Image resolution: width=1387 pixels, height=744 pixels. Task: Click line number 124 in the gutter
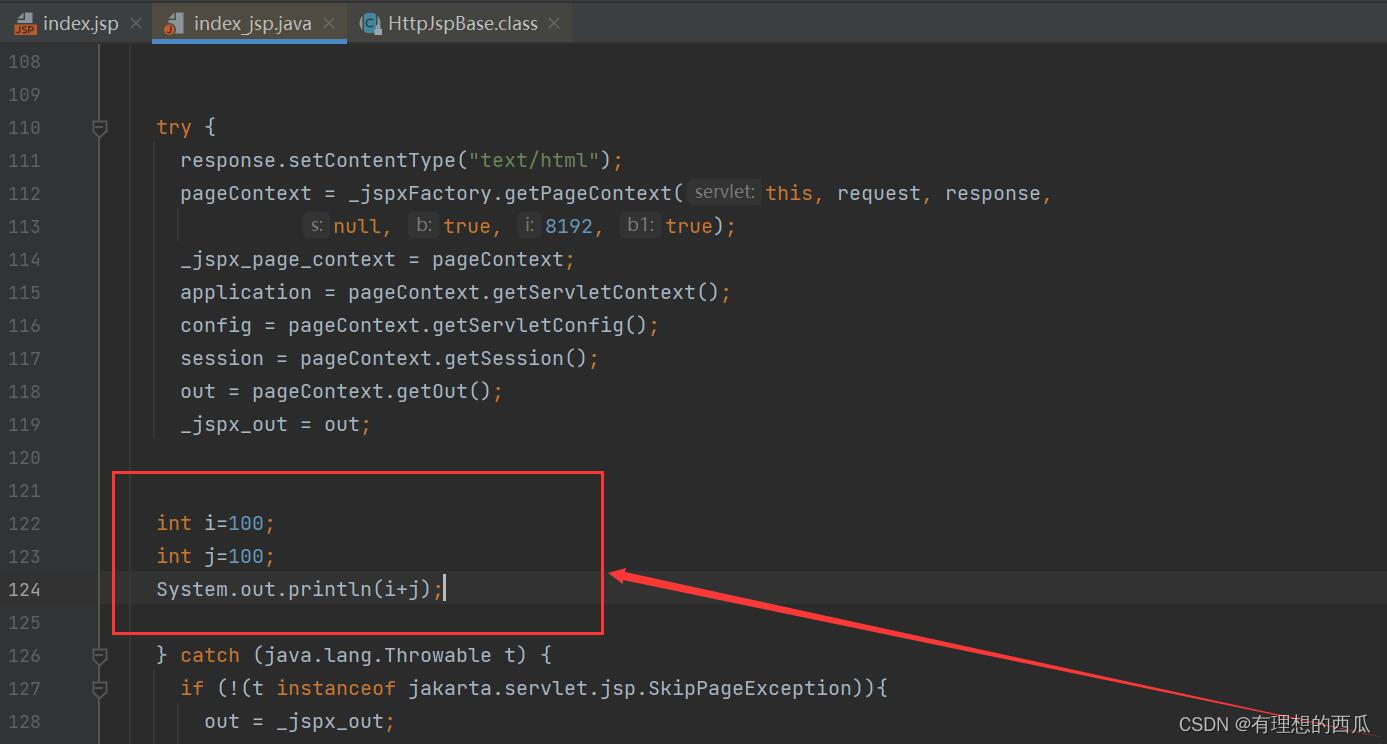tap(24, 589)
